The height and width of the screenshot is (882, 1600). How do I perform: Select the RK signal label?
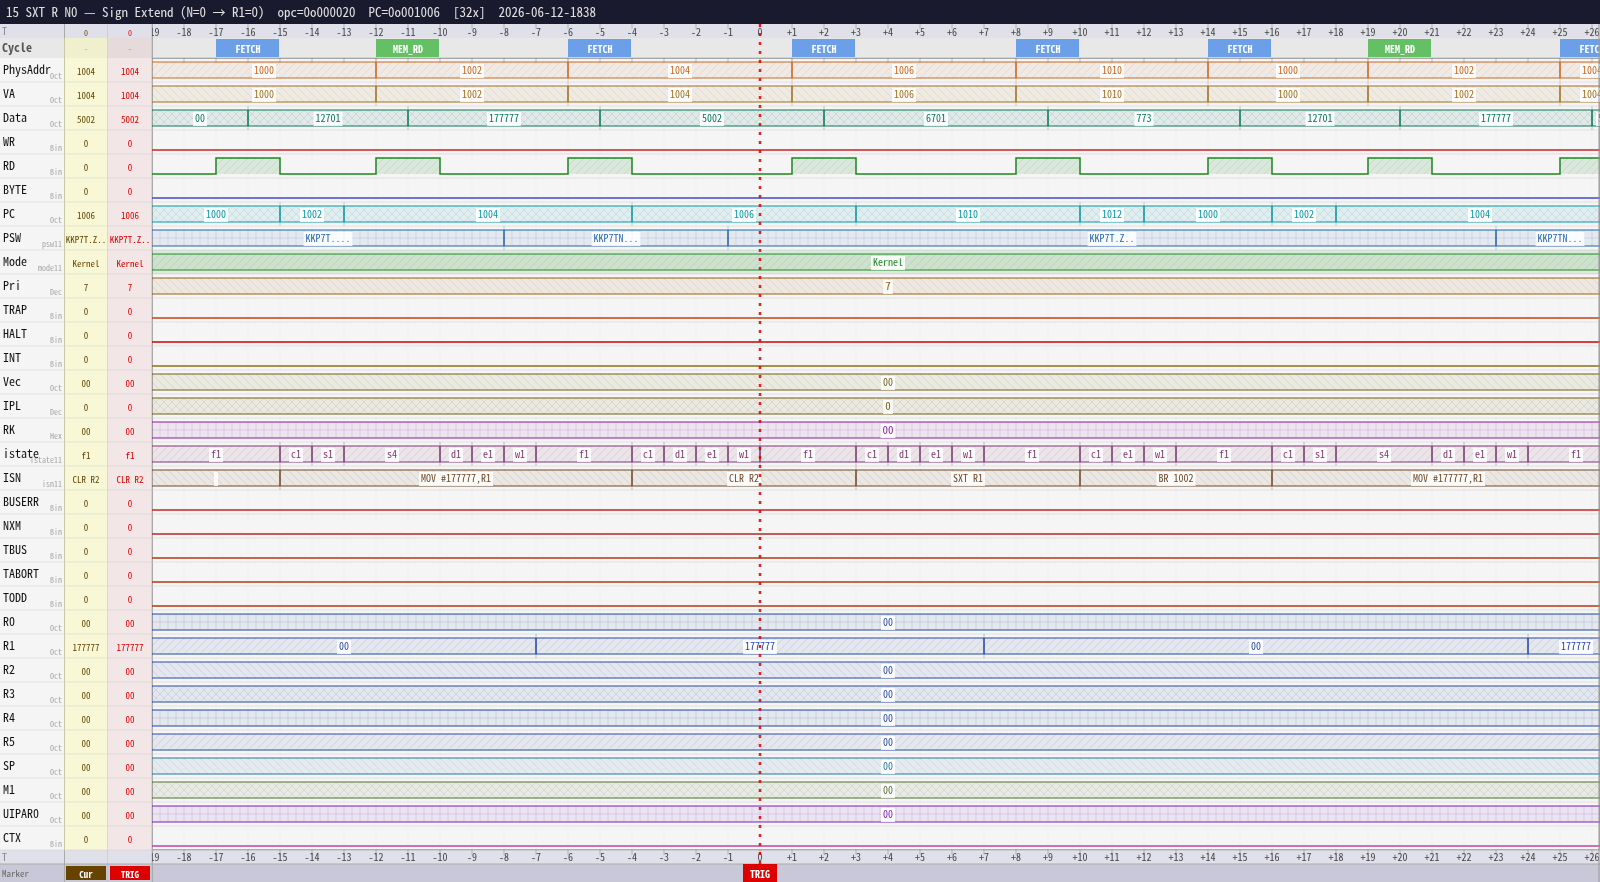click(9, 430)
